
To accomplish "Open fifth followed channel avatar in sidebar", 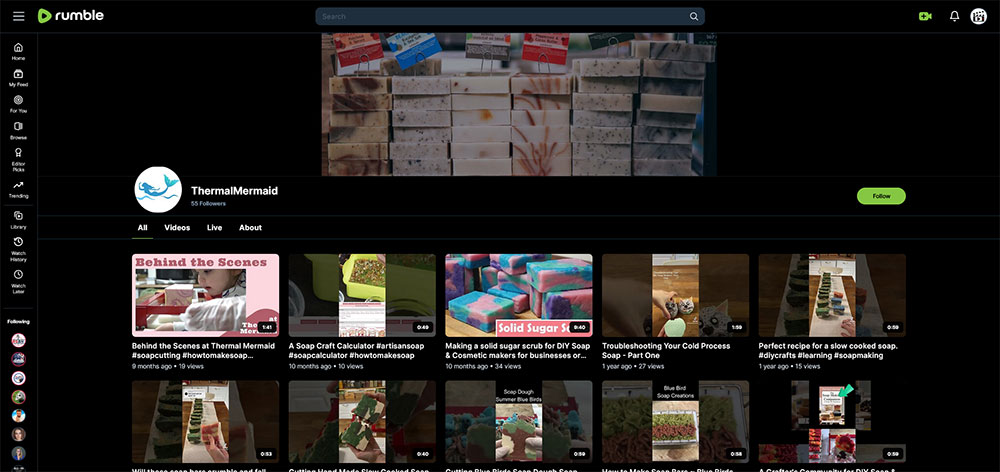I will [18, 416].
